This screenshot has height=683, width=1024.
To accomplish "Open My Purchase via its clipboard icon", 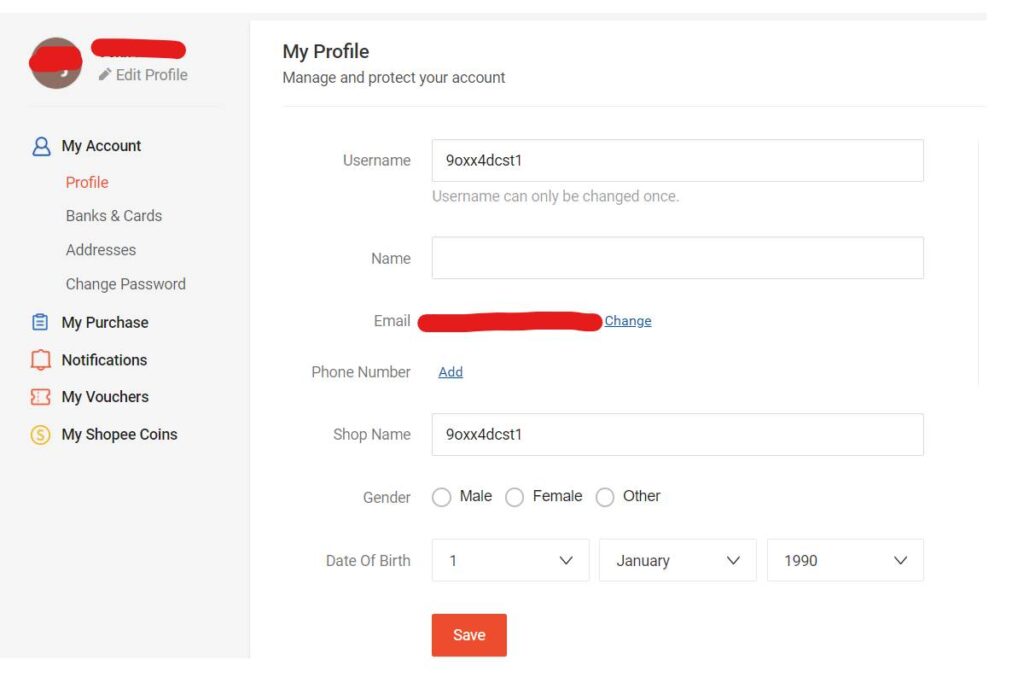I will click(39, 322).
